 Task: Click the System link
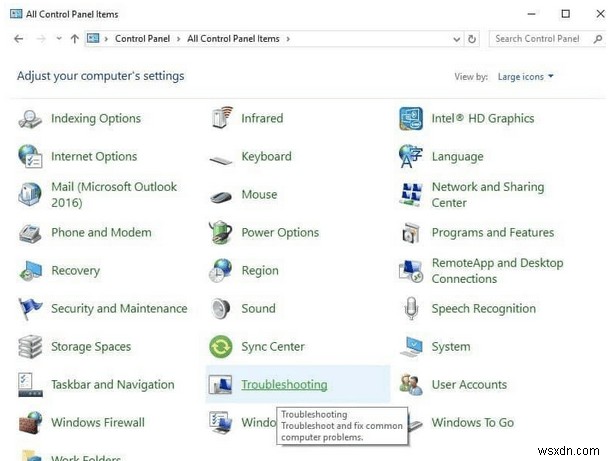tap(451, 346)
